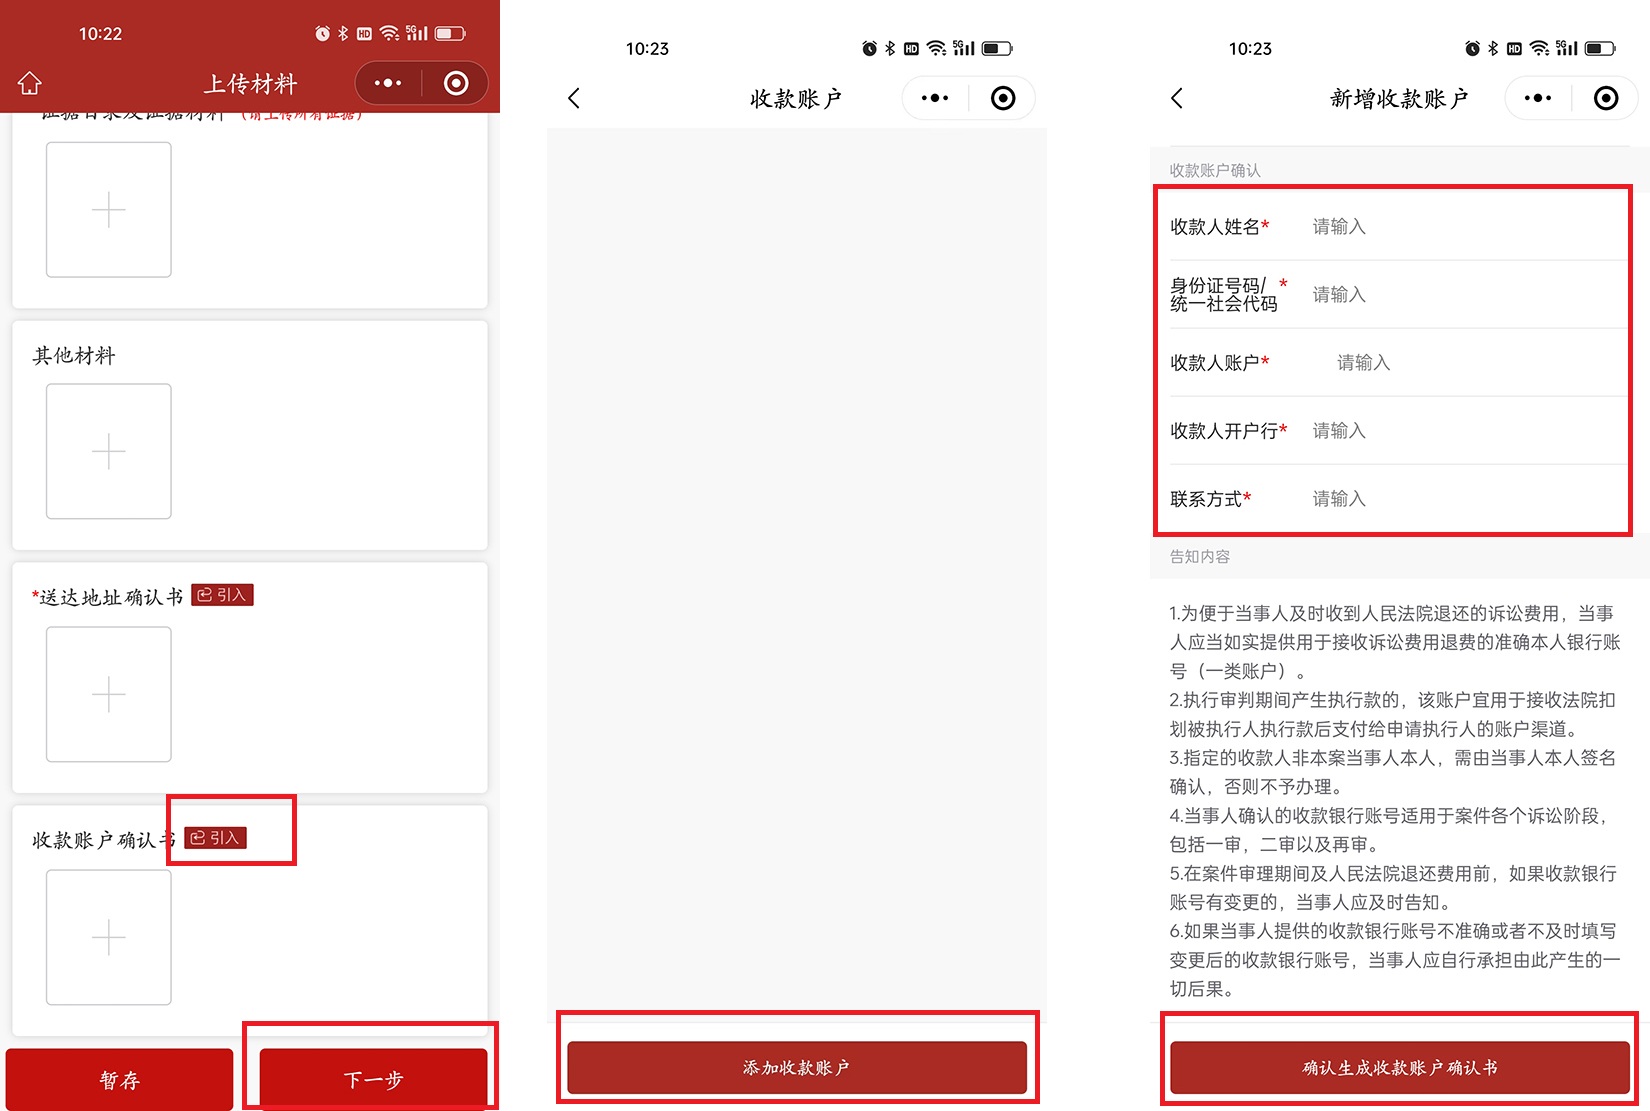
Task: Add an evidence file with the top plus box
Action: [108, 209]
